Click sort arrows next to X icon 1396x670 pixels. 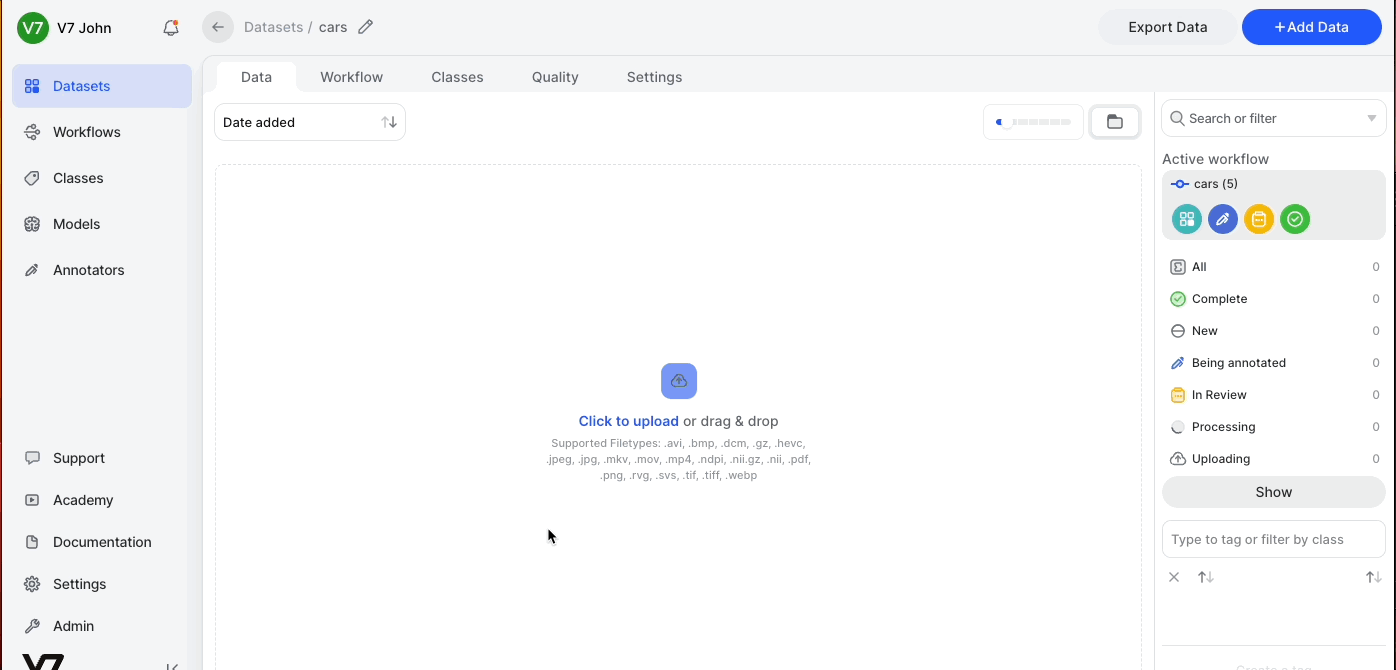coord(1206,577)
